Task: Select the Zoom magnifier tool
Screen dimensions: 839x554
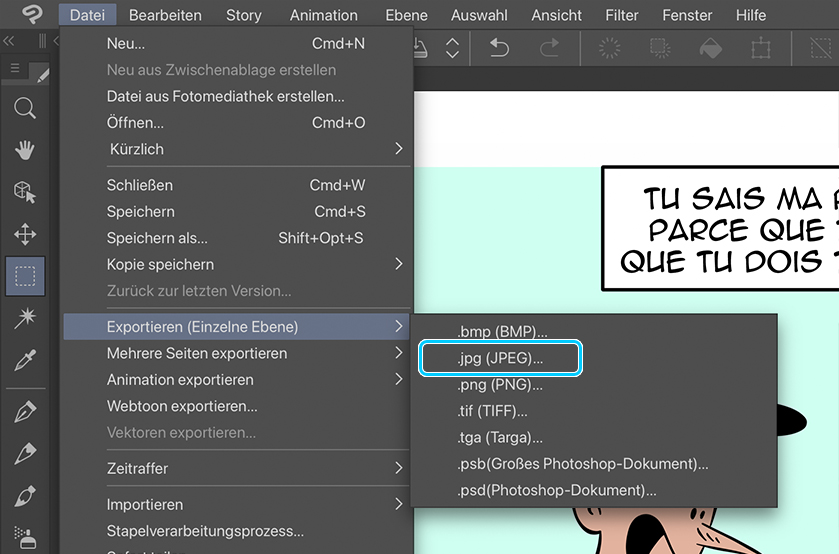Action: click(25, 108)
